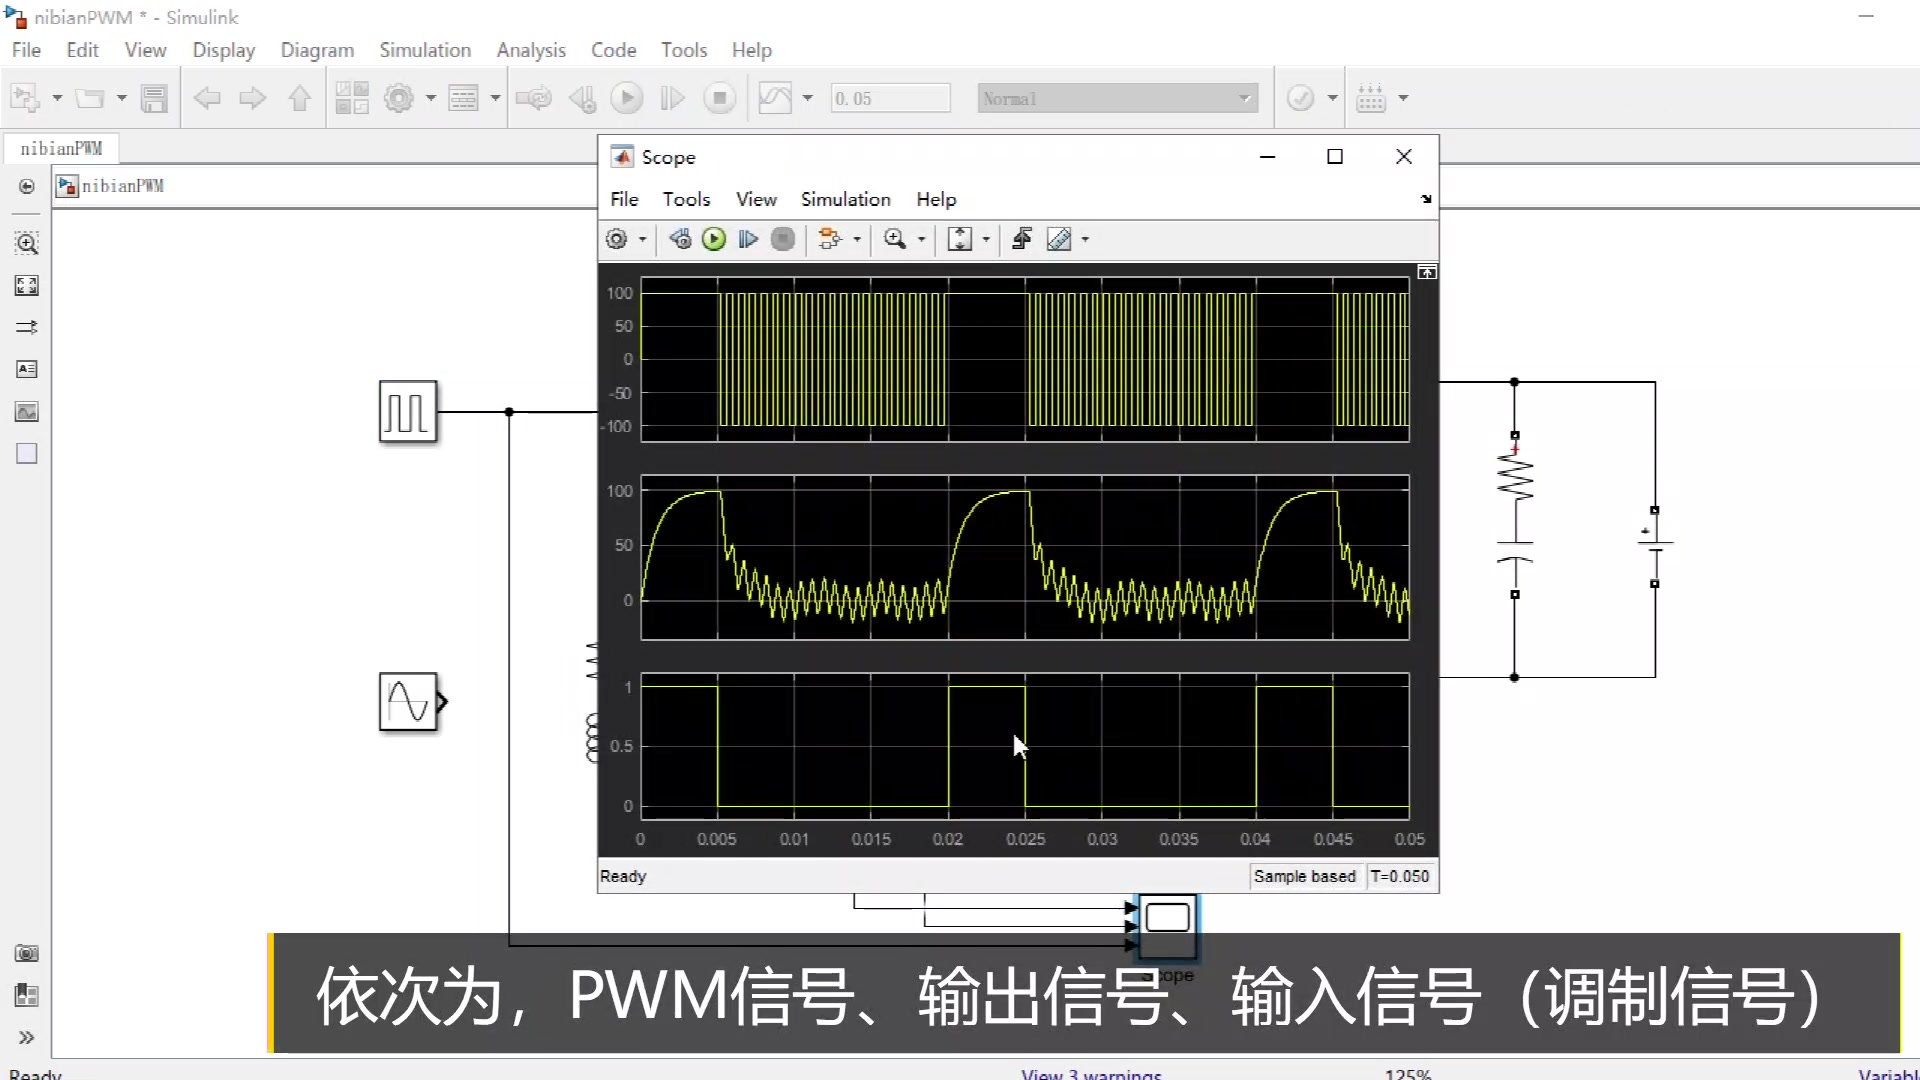Open the Simulation menu in Simulink
The image size is (1920, 1080).
425,49
